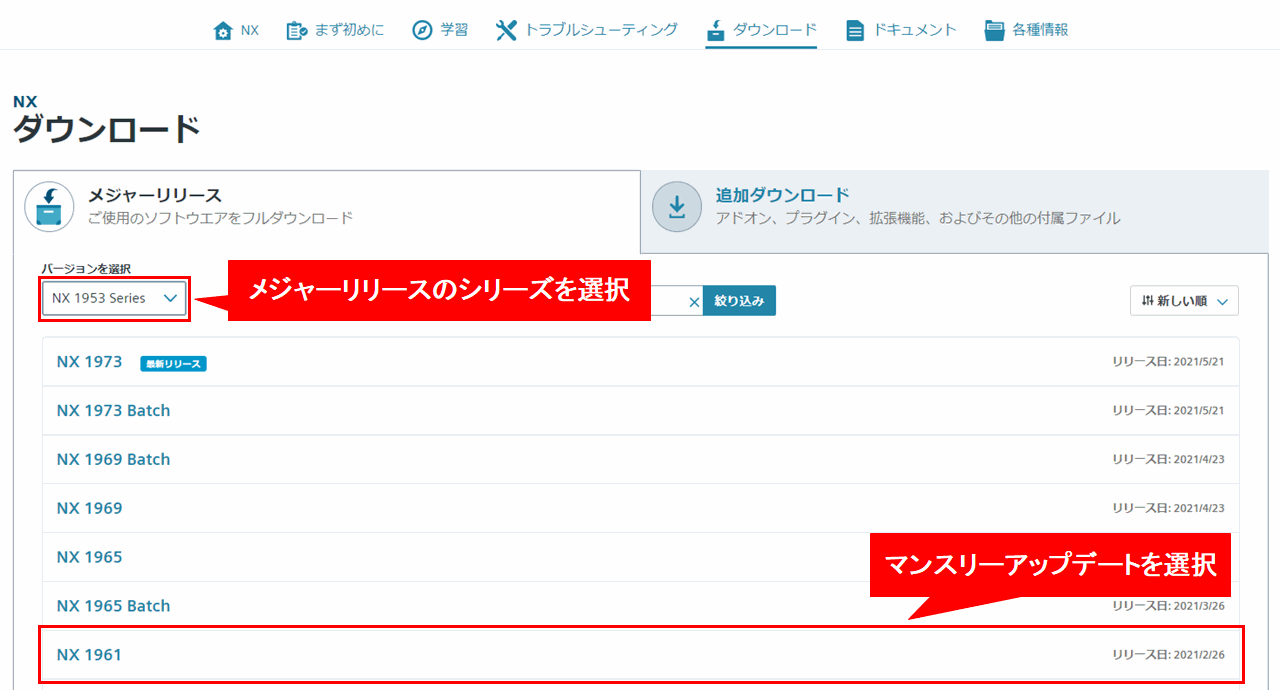This screenshot has height=690, width=1280.
Task: Click the NX home icon in top navigation
Action: (x=223, y=31)
